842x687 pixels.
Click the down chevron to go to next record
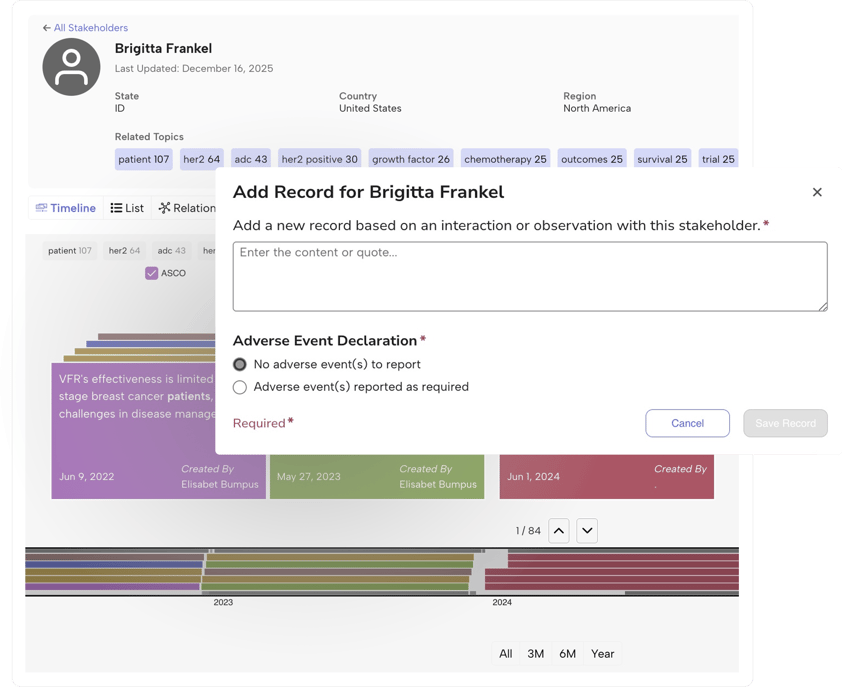(x=586, y=531)
